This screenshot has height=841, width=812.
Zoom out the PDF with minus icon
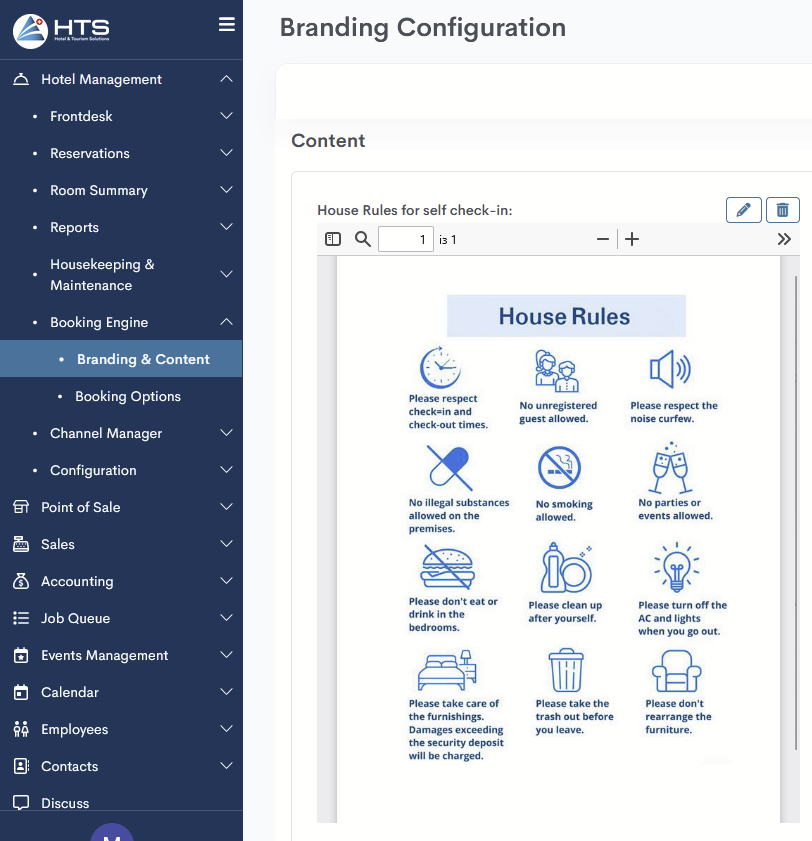(603, 239)
